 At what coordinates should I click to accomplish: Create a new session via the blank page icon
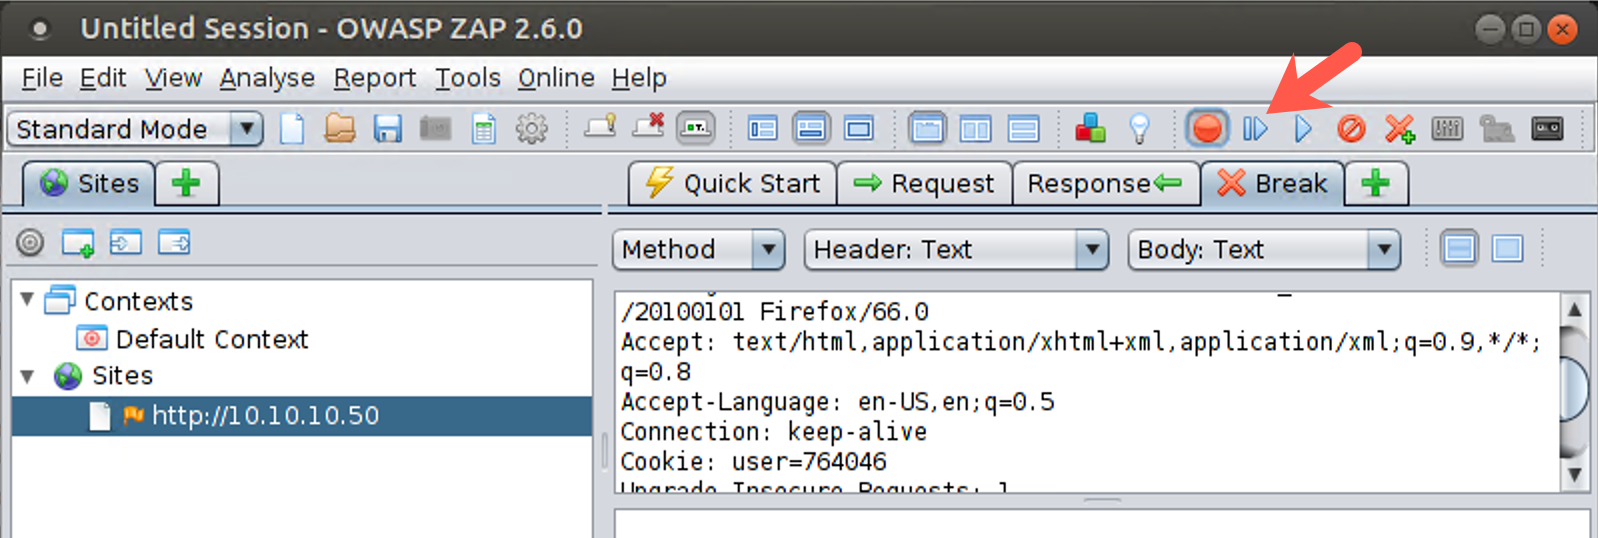[292, 129]
